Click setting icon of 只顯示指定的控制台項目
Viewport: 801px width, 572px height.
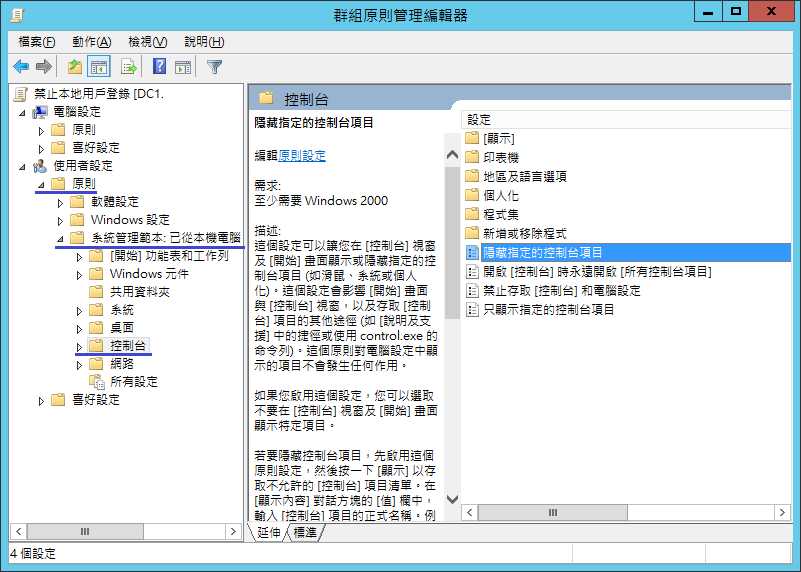click(472, 309)
